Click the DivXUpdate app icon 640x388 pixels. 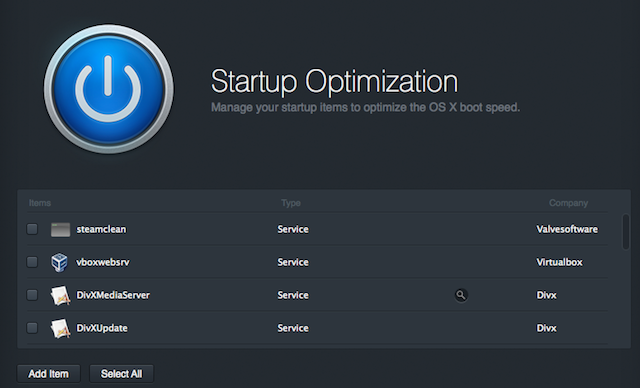[60, 328]
